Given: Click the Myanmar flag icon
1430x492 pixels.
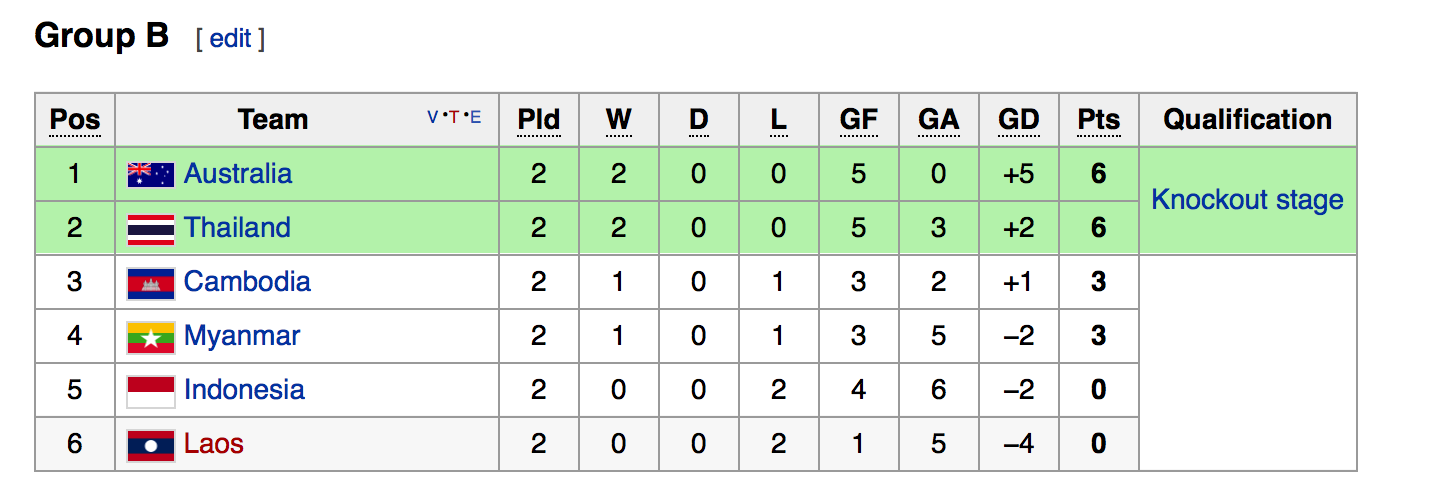Looking at the screenshot, I should [x=151, y=337].
